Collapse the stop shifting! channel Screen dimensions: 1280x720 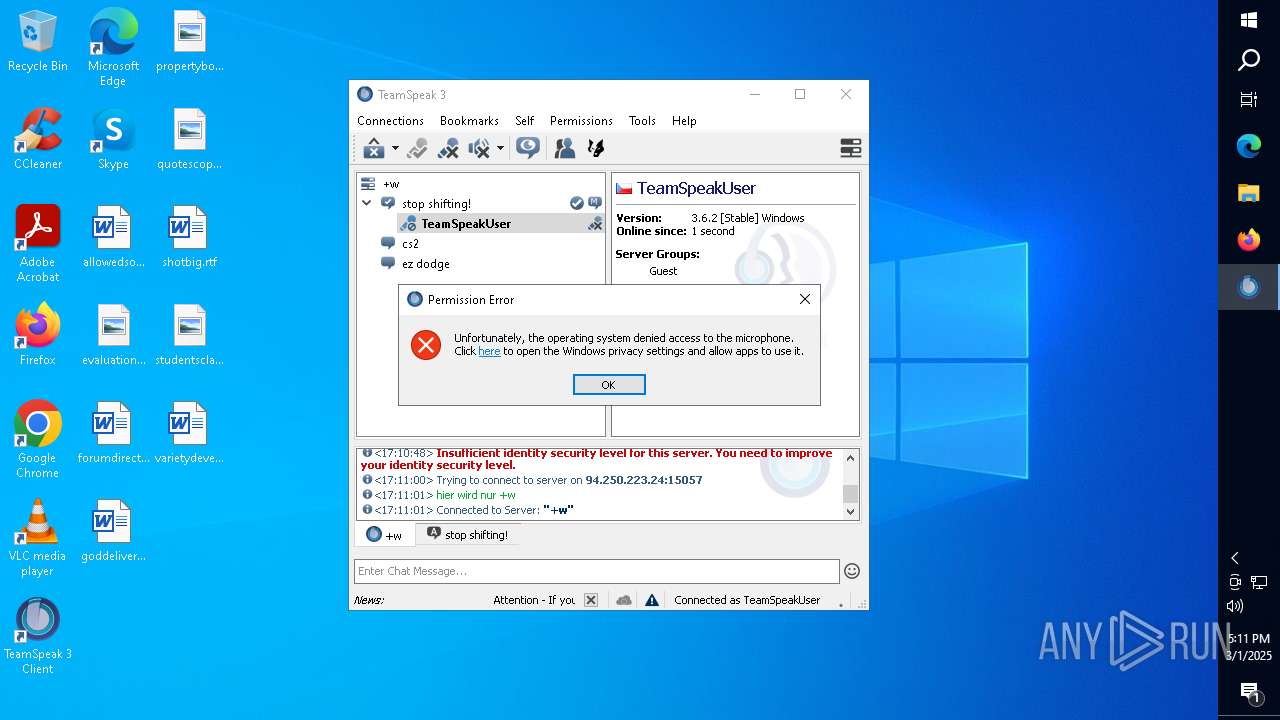pyautogui.click(x=367, y=203)
